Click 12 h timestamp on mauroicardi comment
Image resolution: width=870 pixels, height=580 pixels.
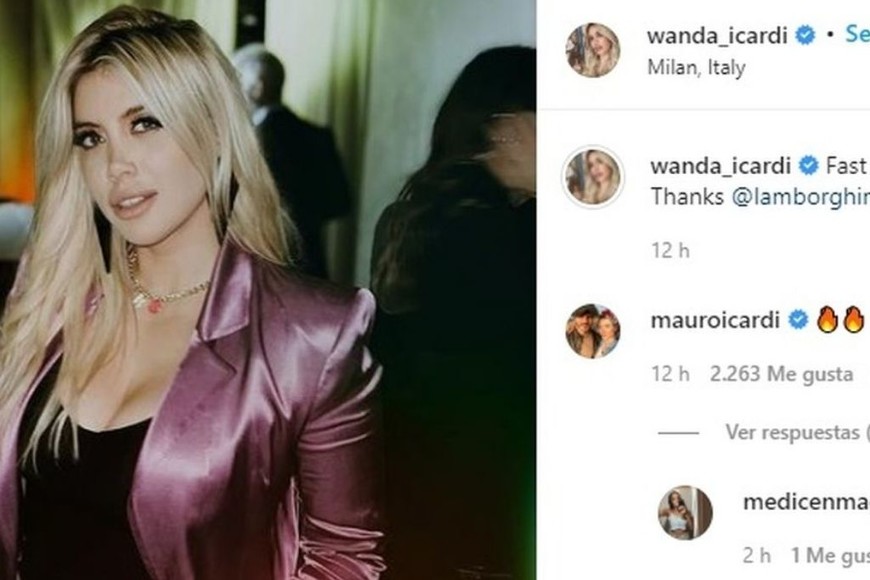[670, 374]
